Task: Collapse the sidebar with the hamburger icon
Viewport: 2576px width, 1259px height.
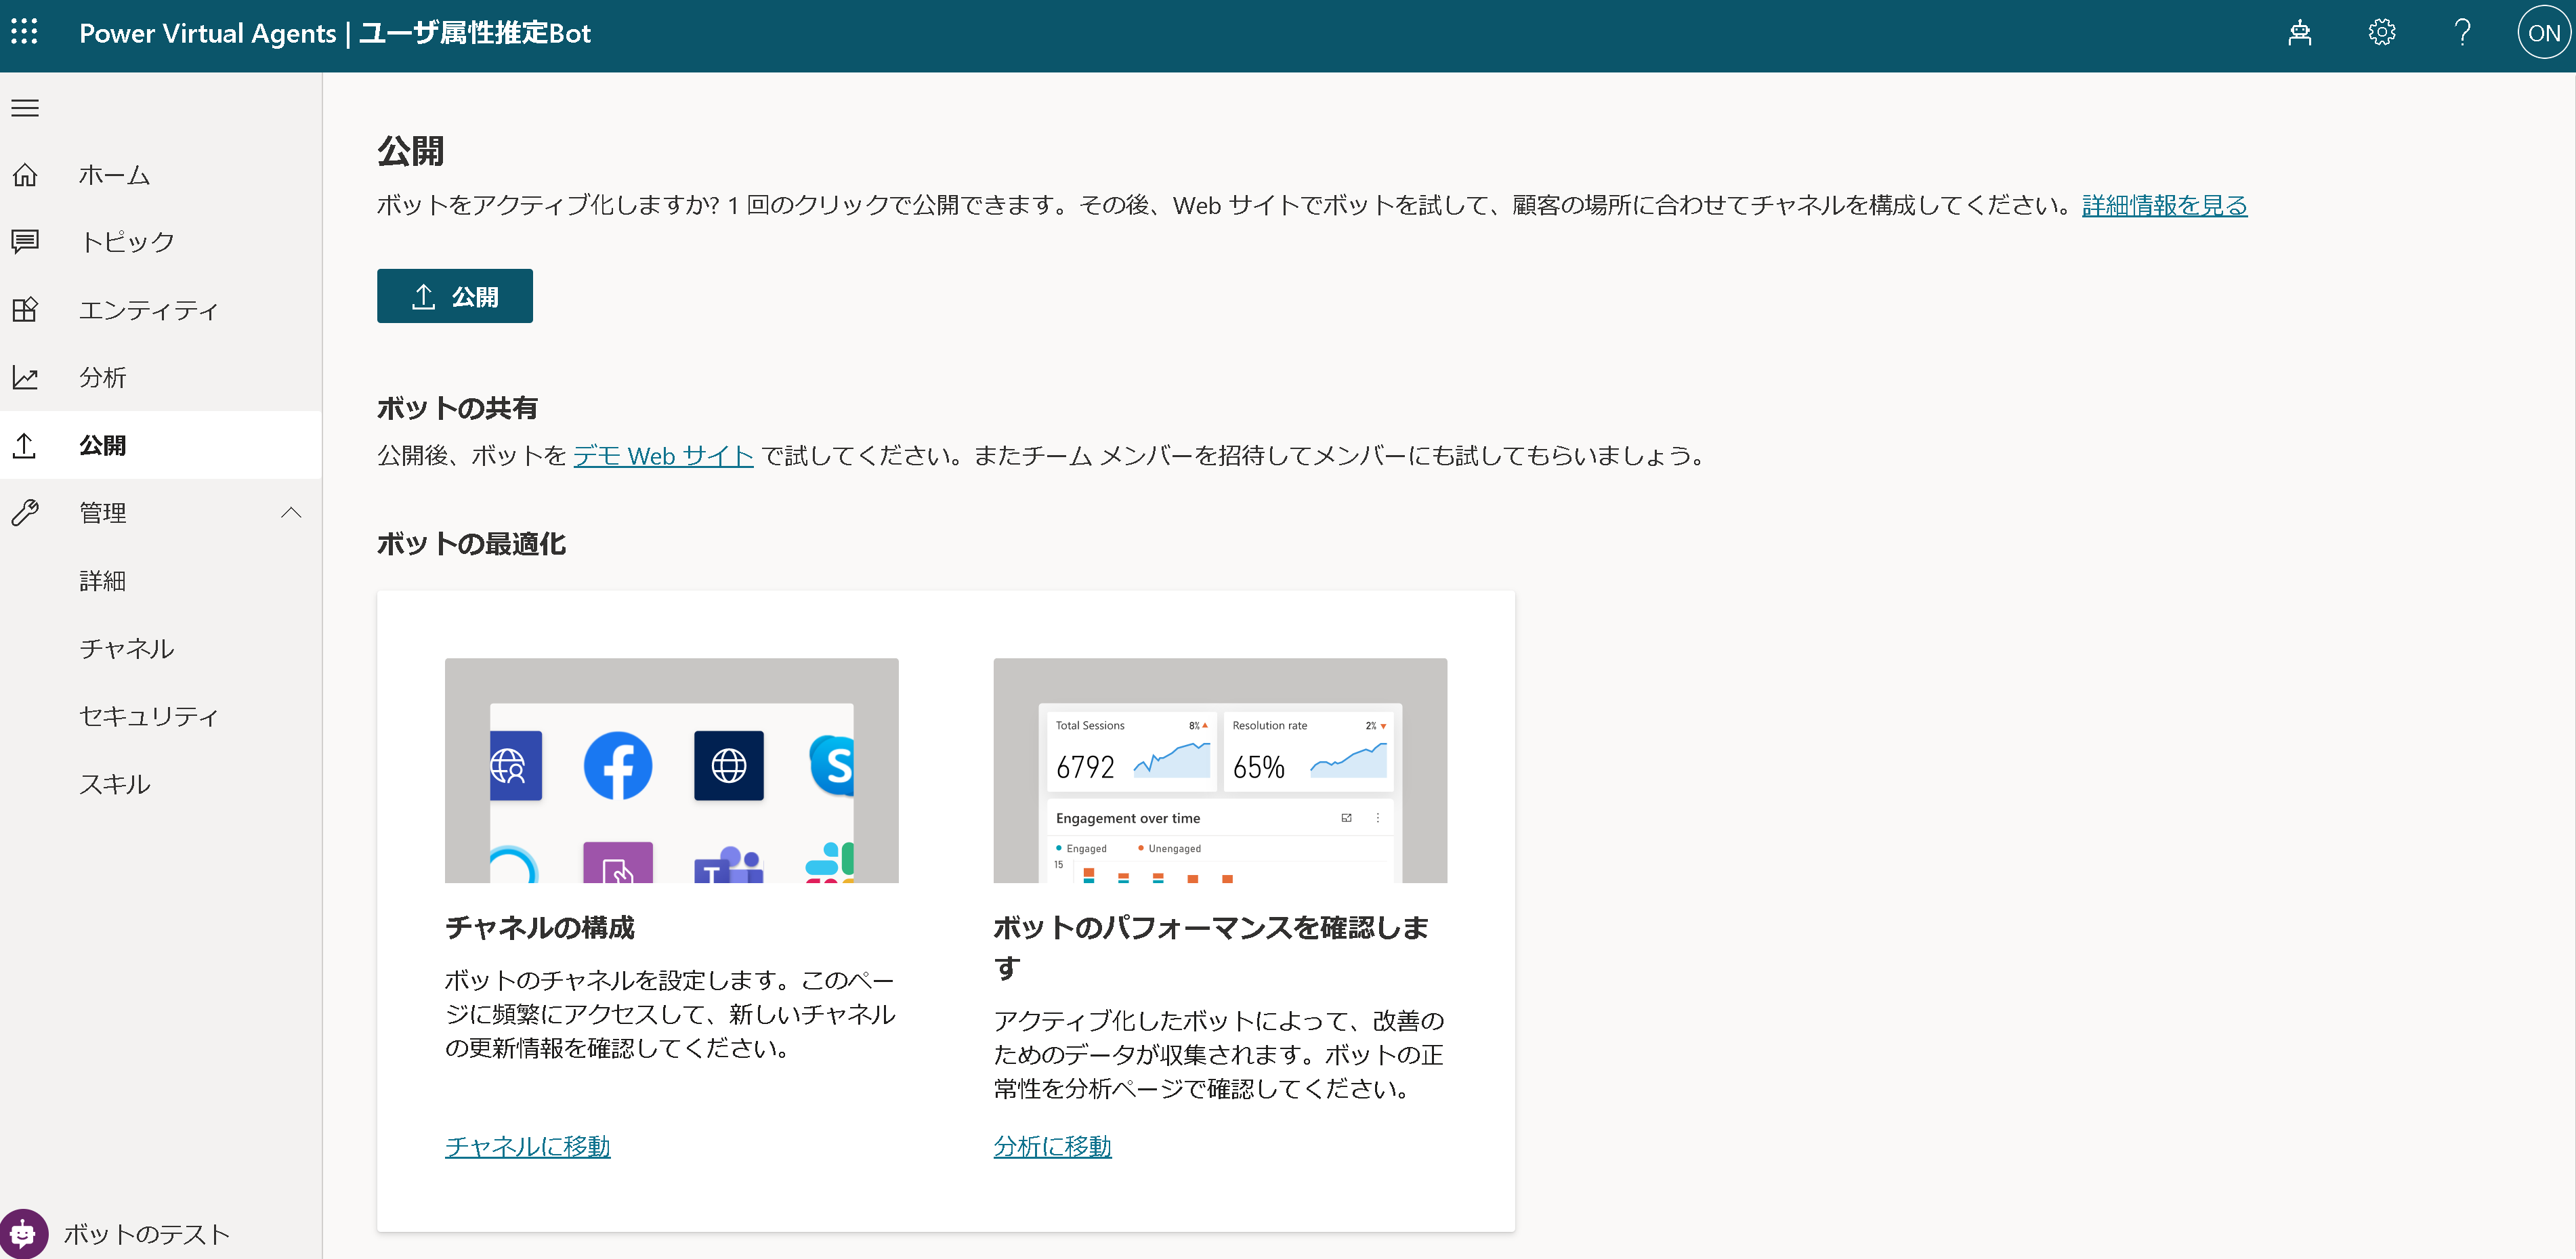Action: (x=25, y=108)
